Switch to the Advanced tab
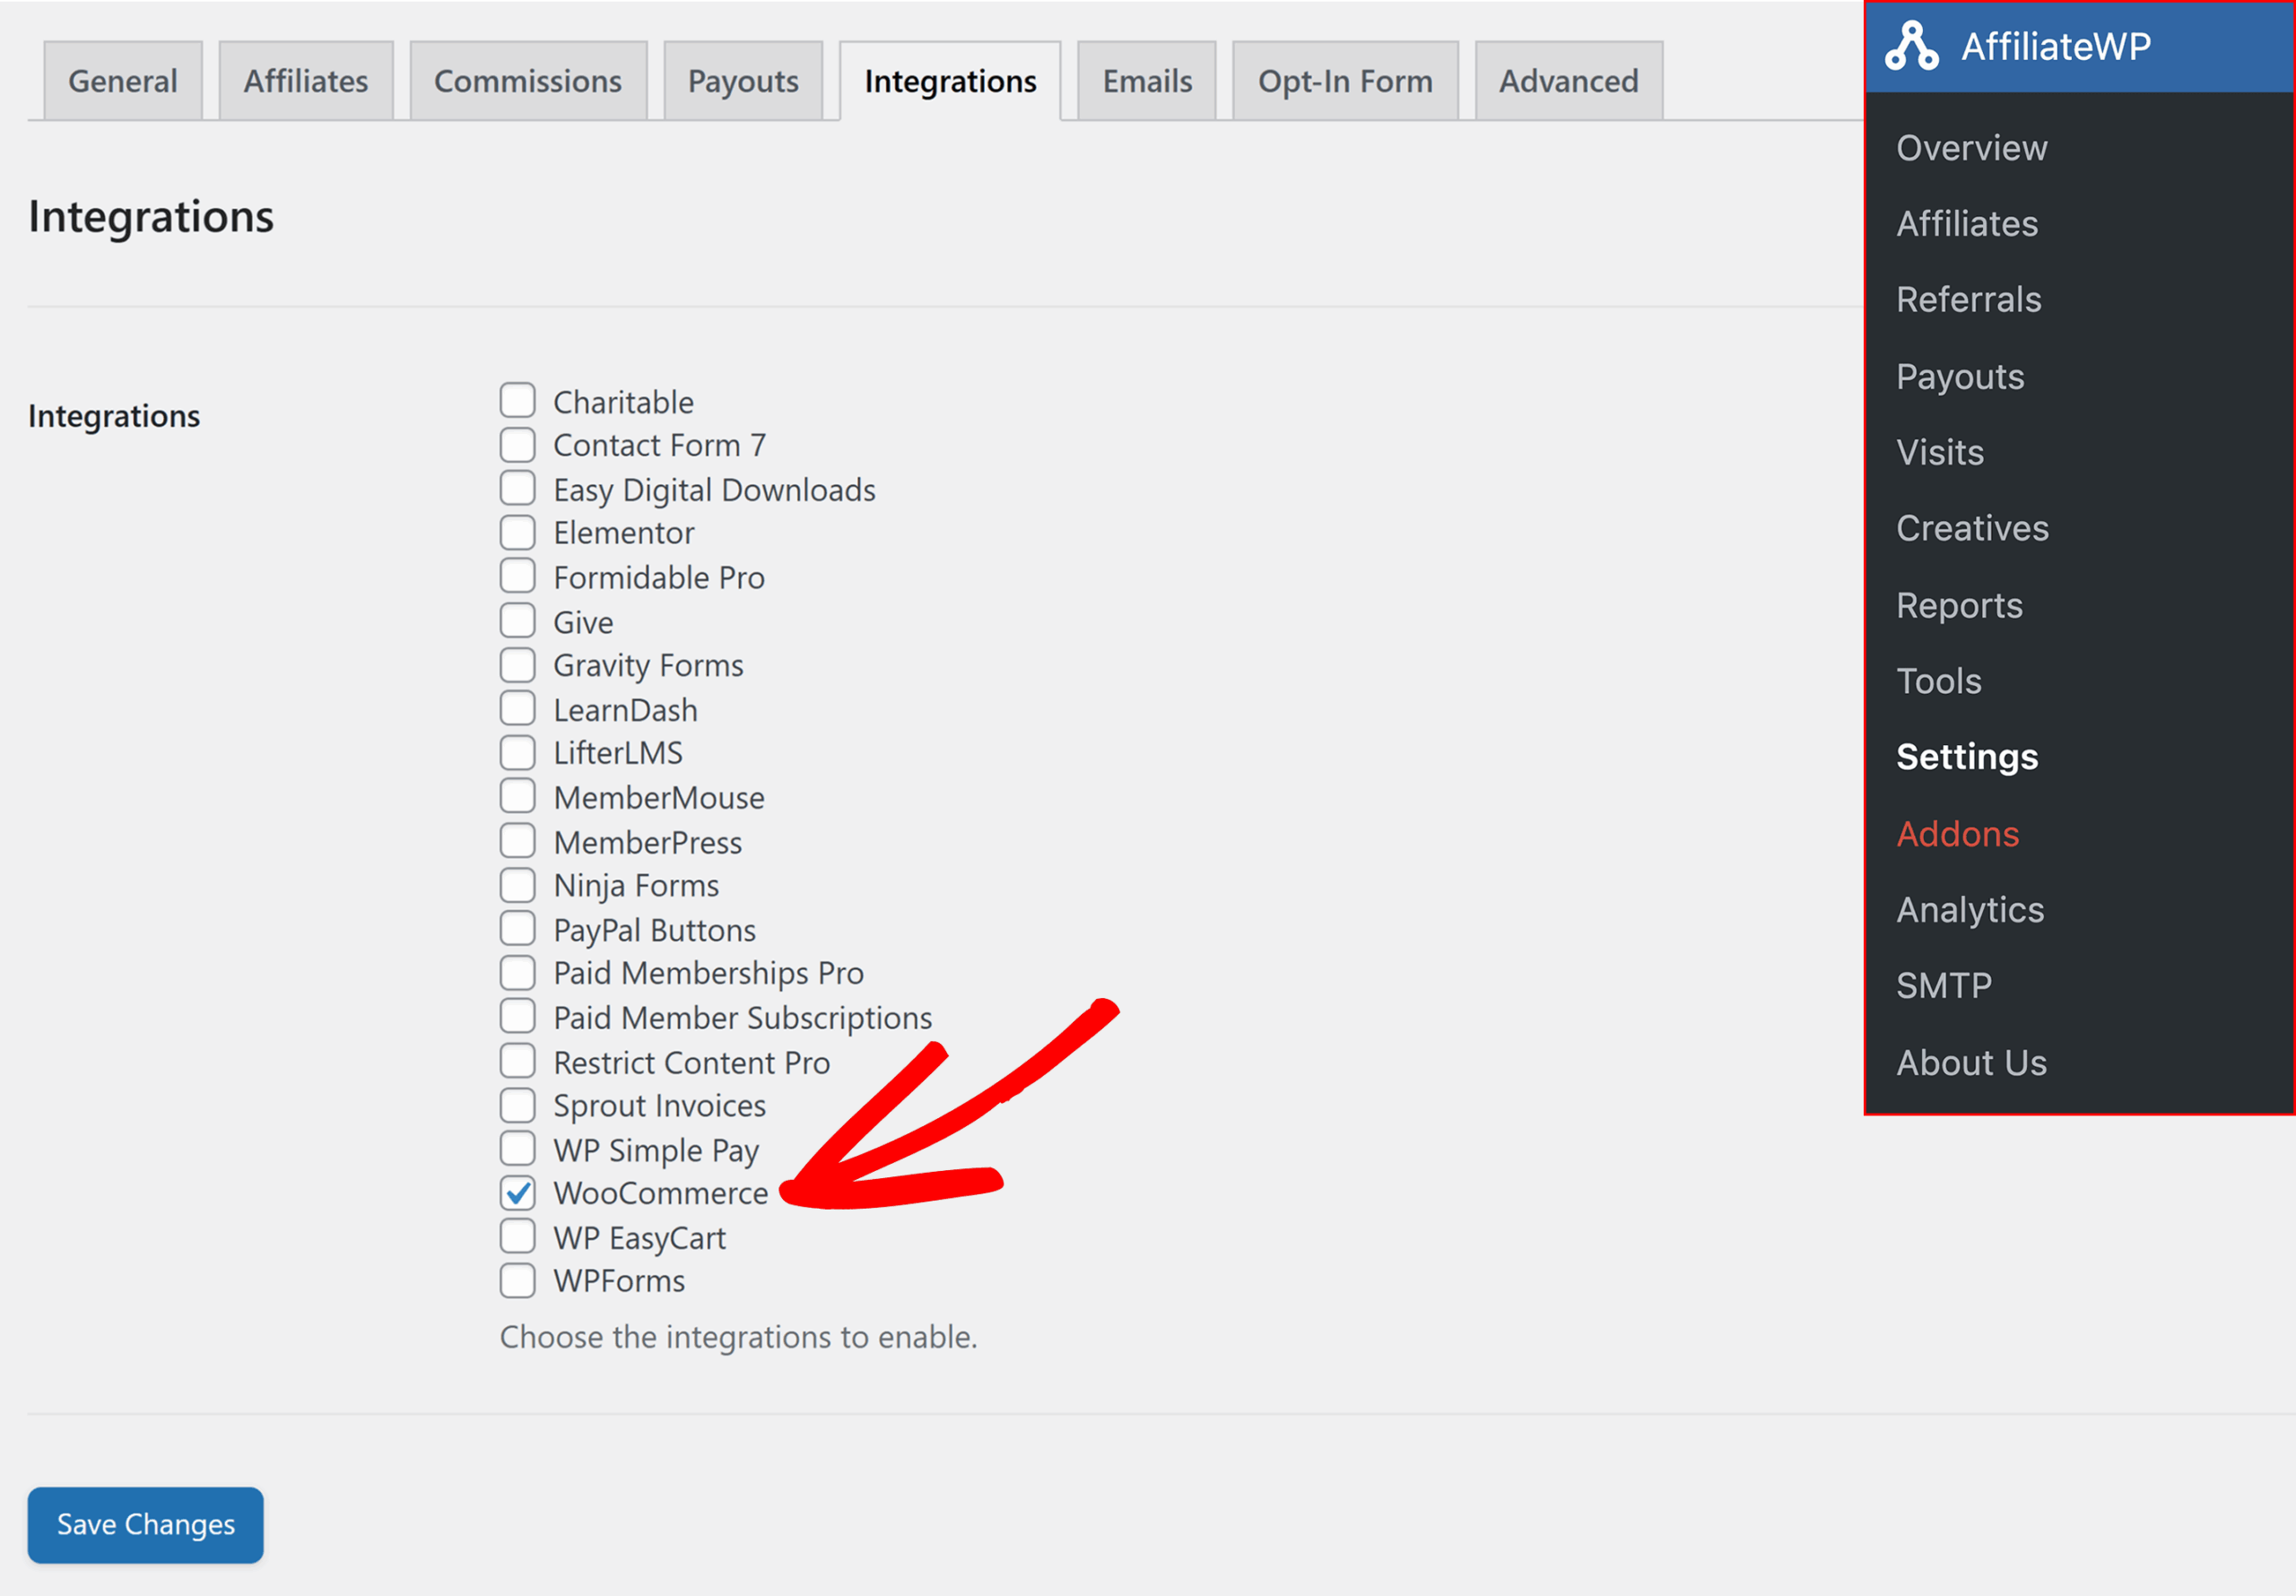Screen dimensions: 2296x1596 (x=1567, y=81)
